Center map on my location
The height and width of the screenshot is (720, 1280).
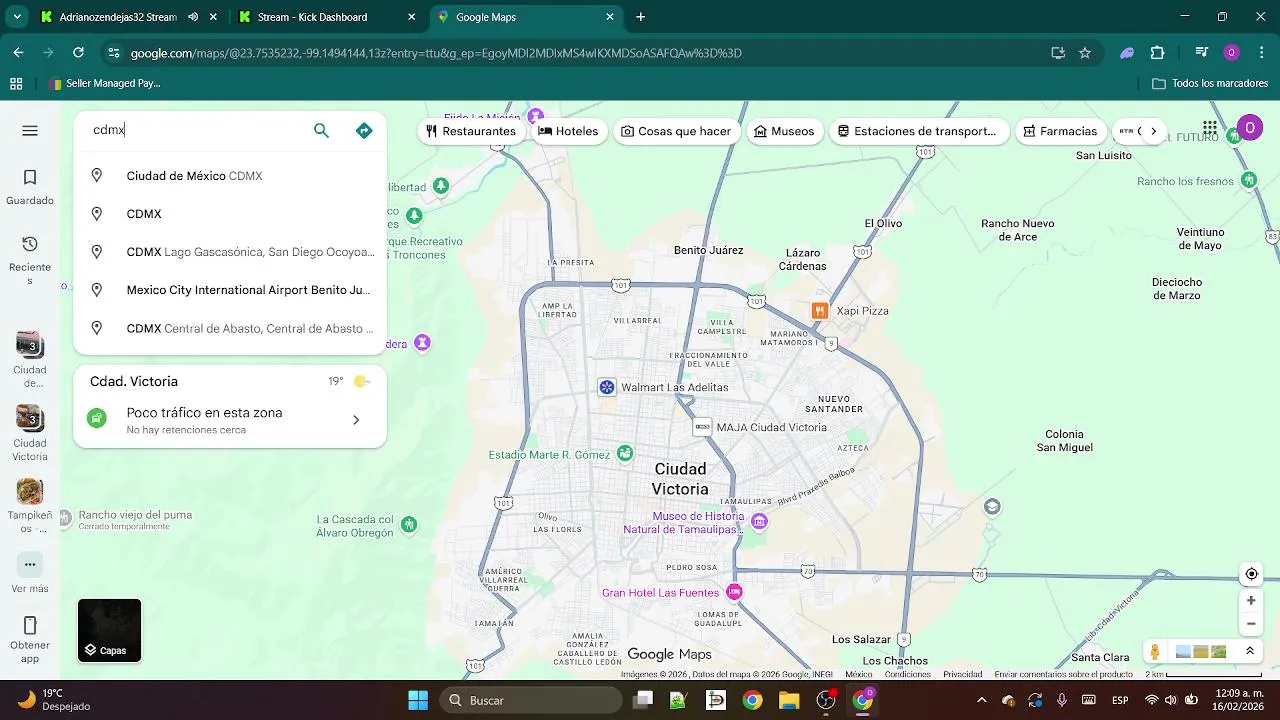[1251, 574]
